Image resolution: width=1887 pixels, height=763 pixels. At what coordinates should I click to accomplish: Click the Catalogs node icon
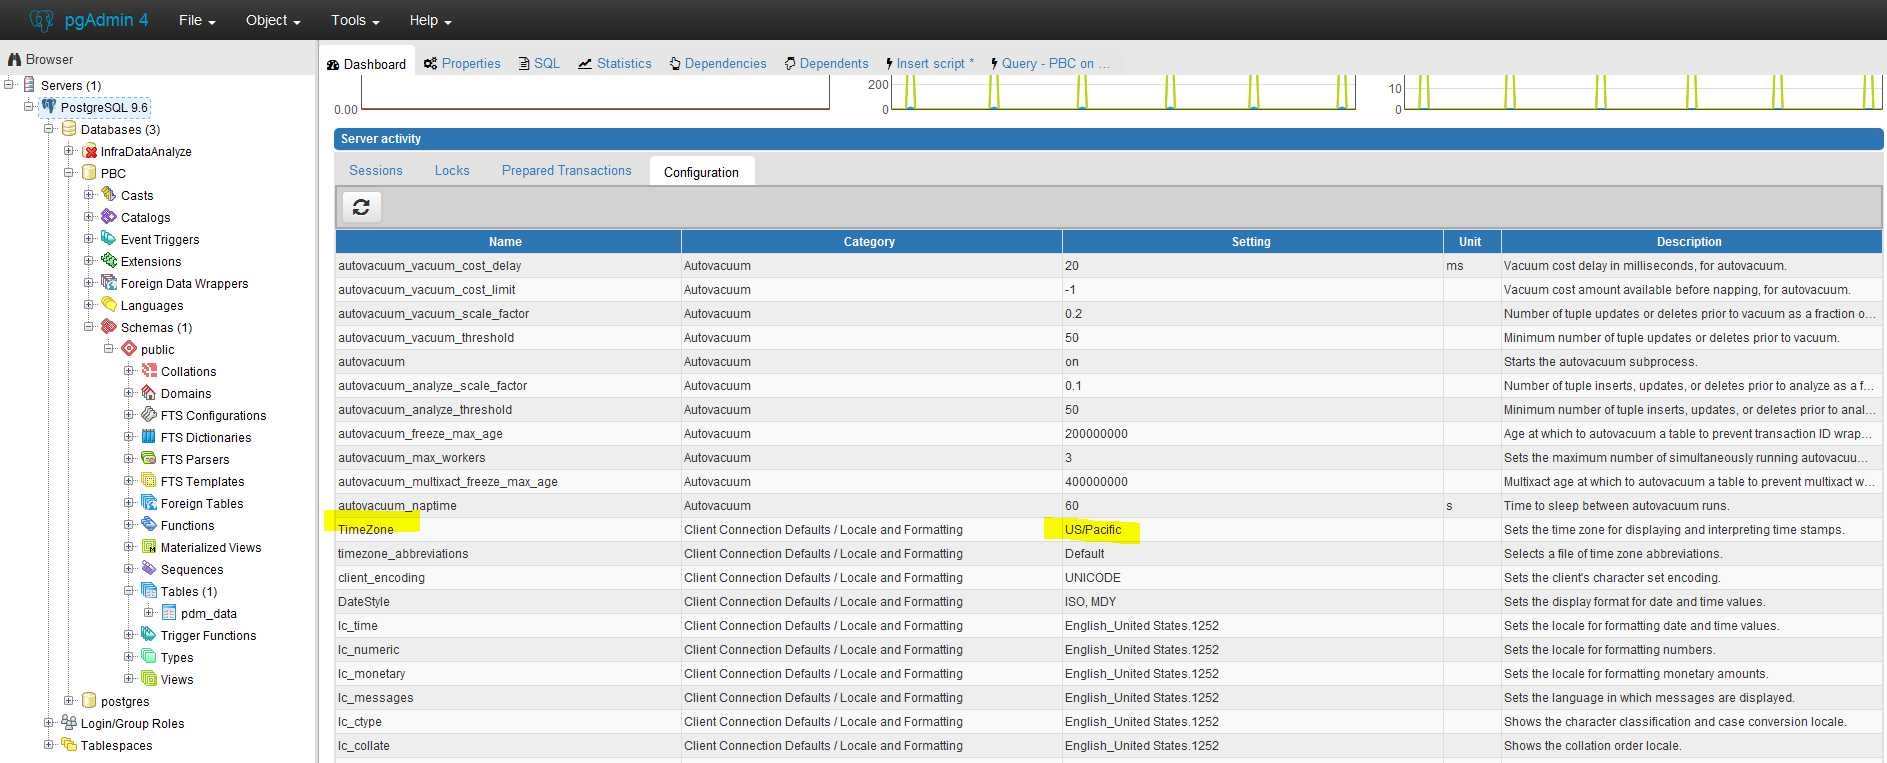[109, 217]
